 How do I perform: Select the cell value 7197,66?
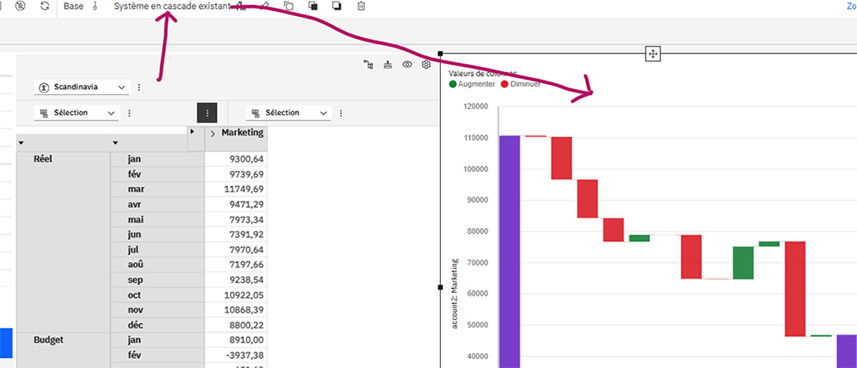pos(236,265)
